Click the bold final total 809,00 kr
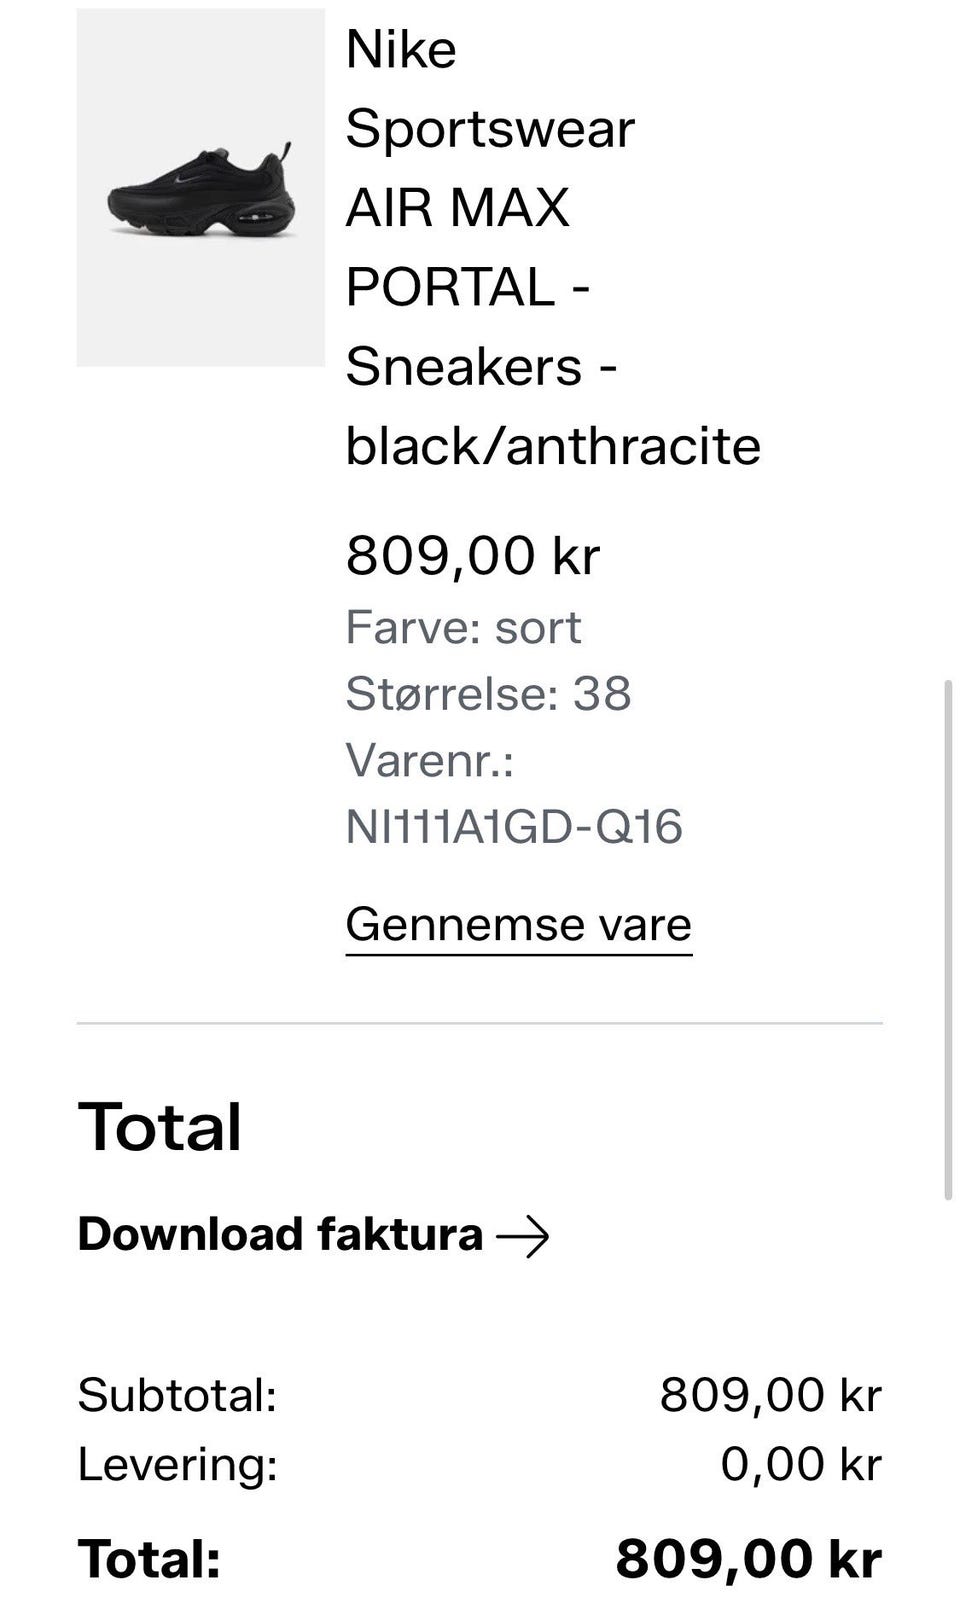The height and width of the screenshot is (1615, 960). (748, 1559)
